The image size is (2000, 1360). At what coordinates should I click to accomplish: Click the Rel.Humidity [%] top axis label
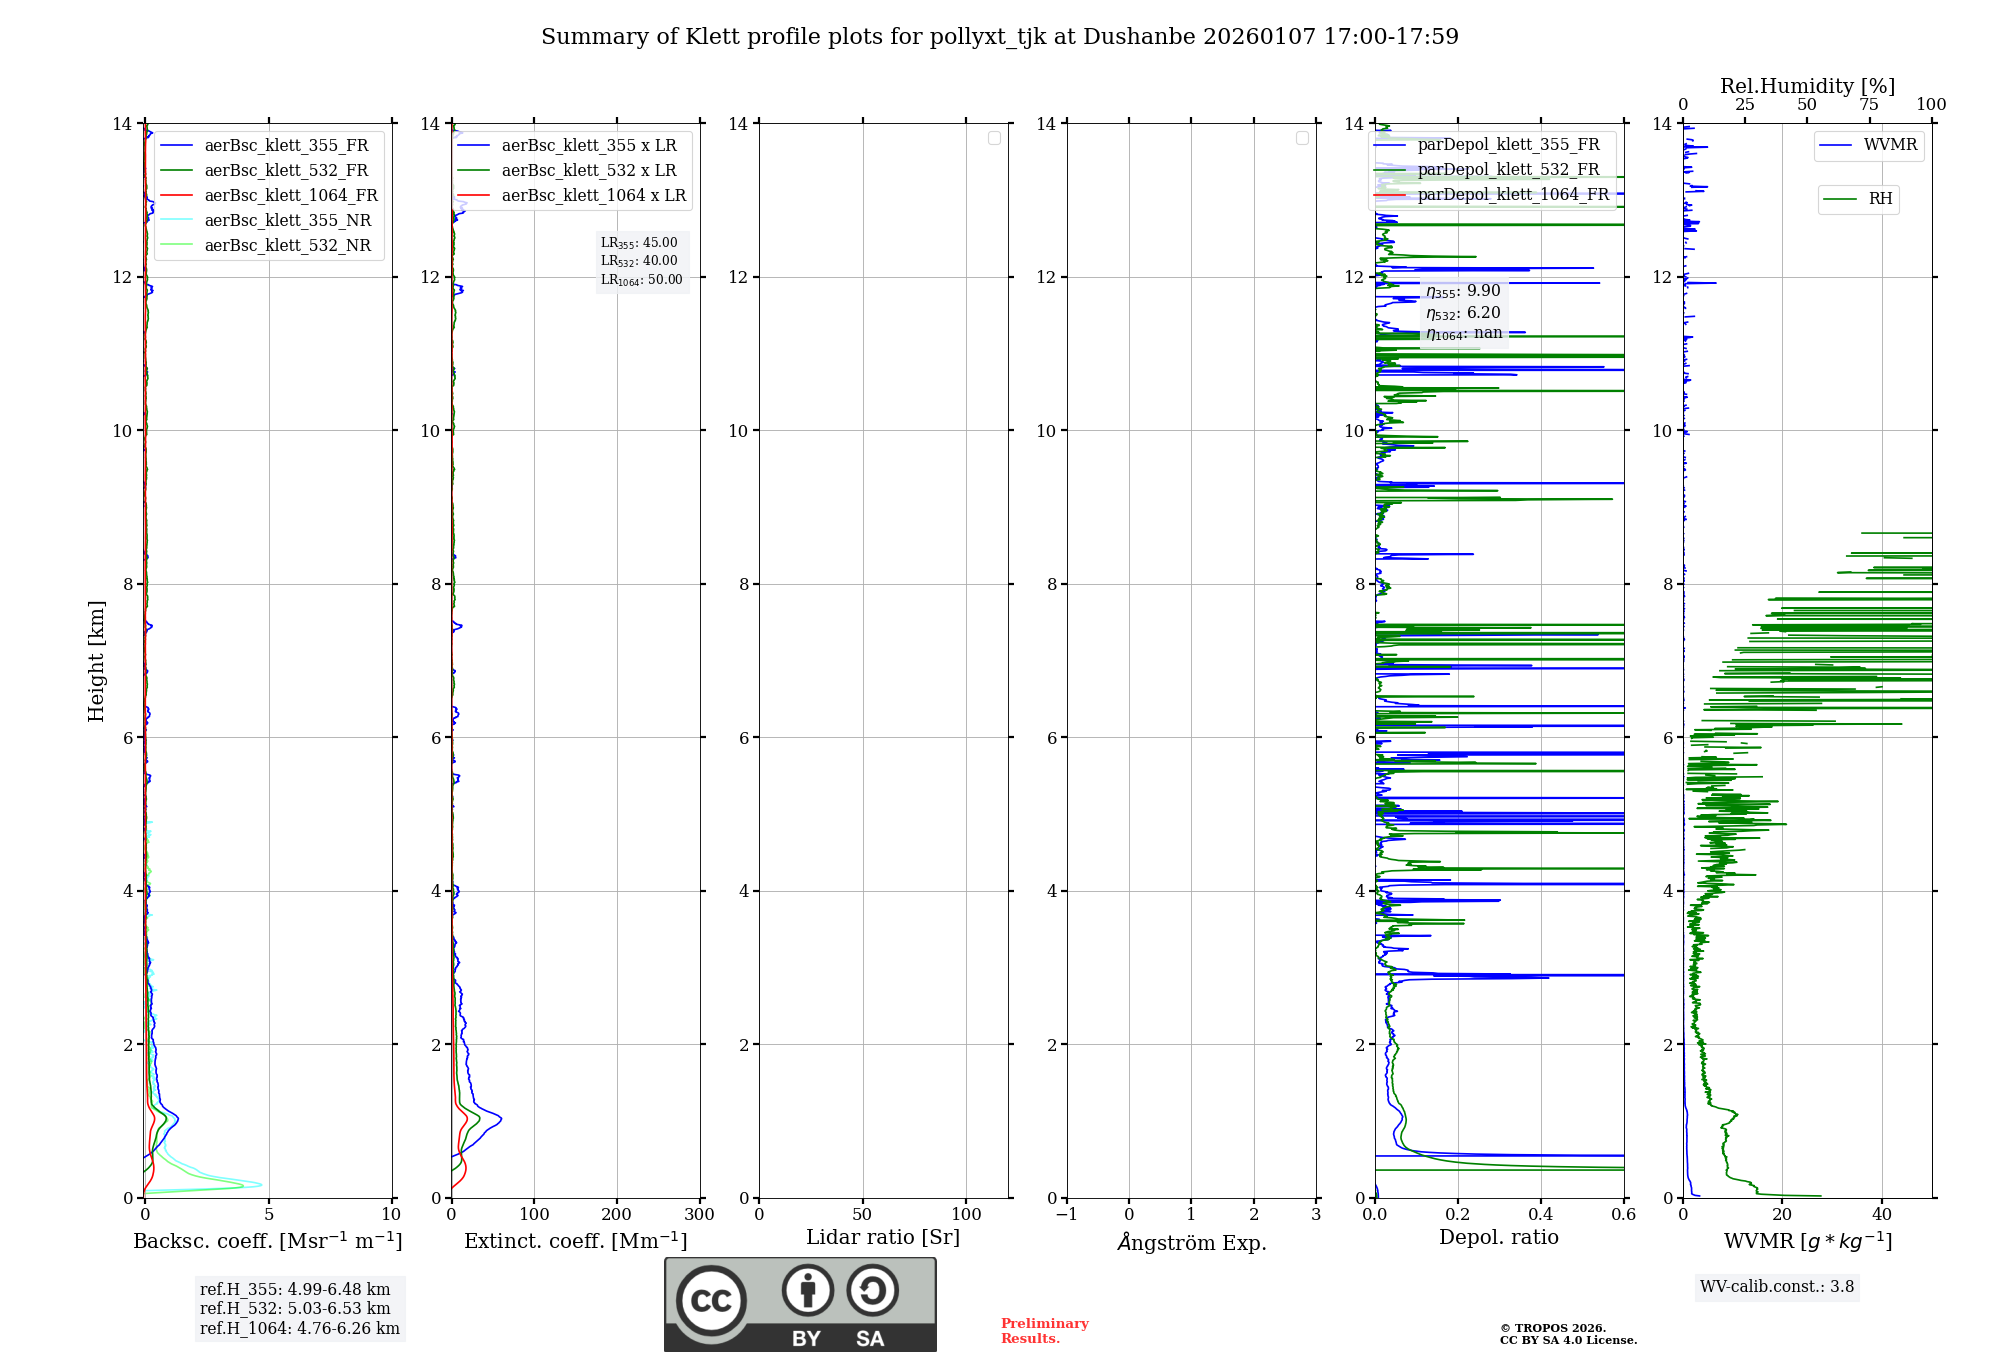[x=1807, y=86]
